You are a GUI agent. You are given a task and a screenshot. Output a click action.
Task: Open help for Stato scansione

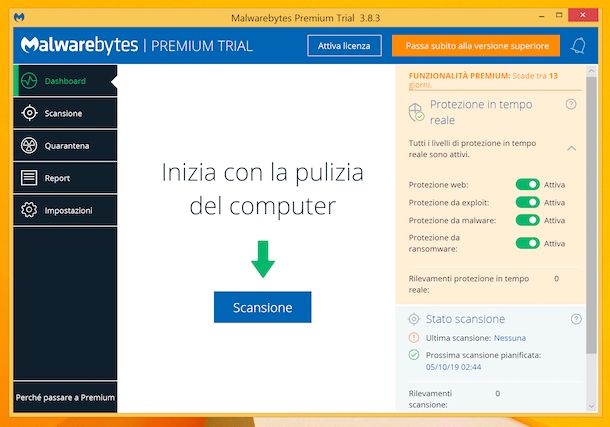pyautogui.click(x=576, y=319)
